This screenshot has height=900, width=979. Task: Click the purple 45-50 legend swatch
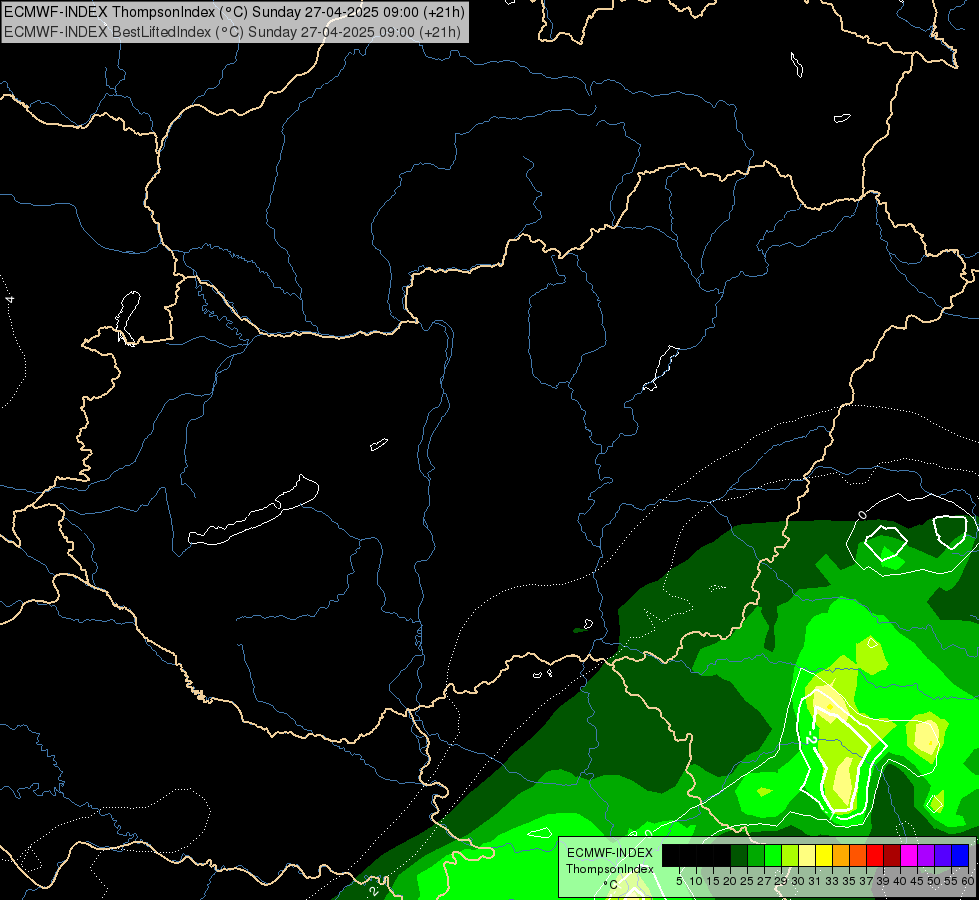(926, 855)
